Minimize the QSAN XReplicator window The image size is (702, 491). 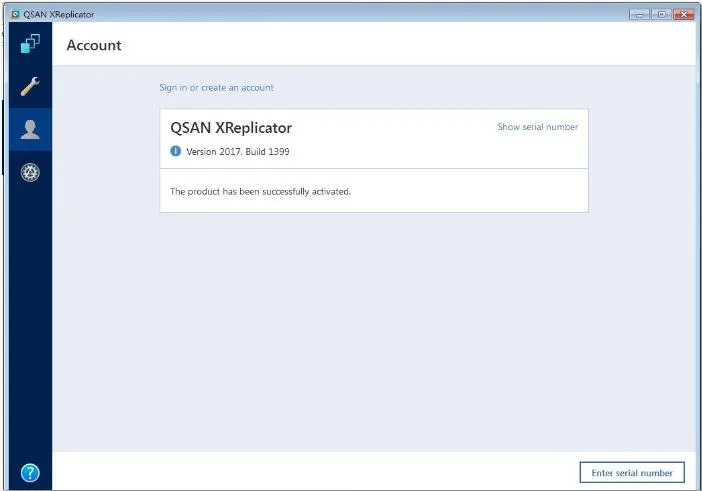(639, 14)
